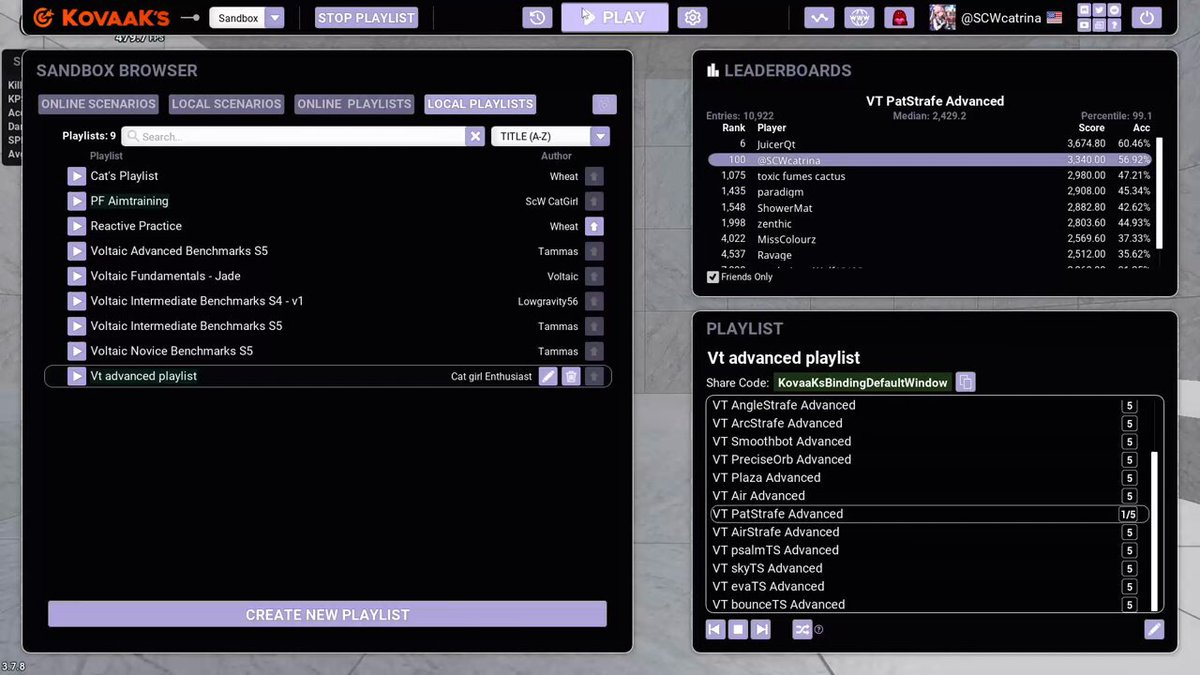Click the KovaaK's logo
1200x675 pixels.
(x=101, y=18)
